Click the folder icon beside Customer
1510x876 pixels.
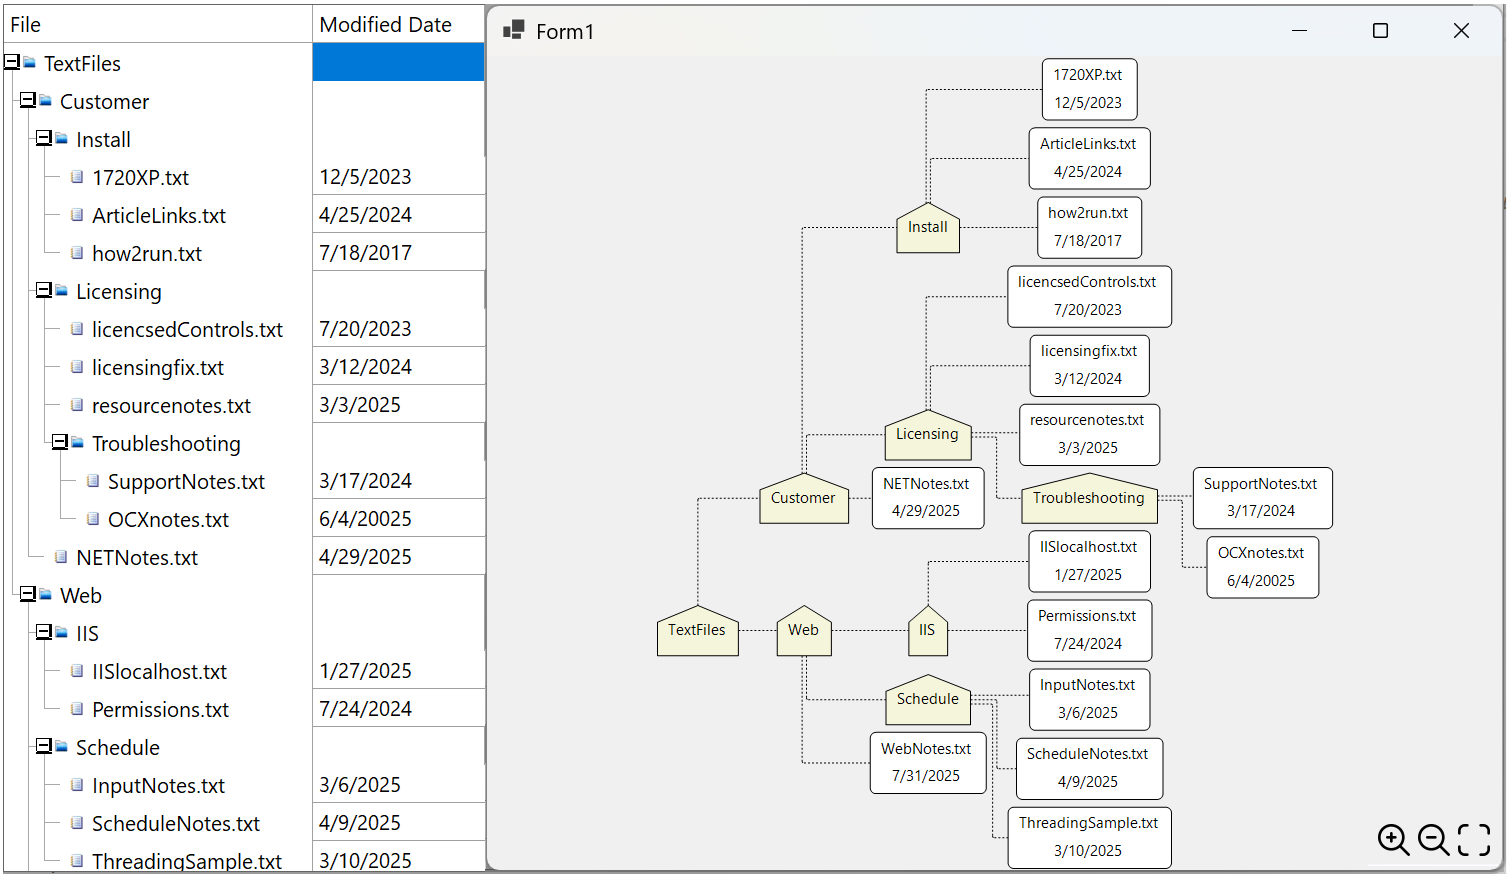tap(45, 101)
